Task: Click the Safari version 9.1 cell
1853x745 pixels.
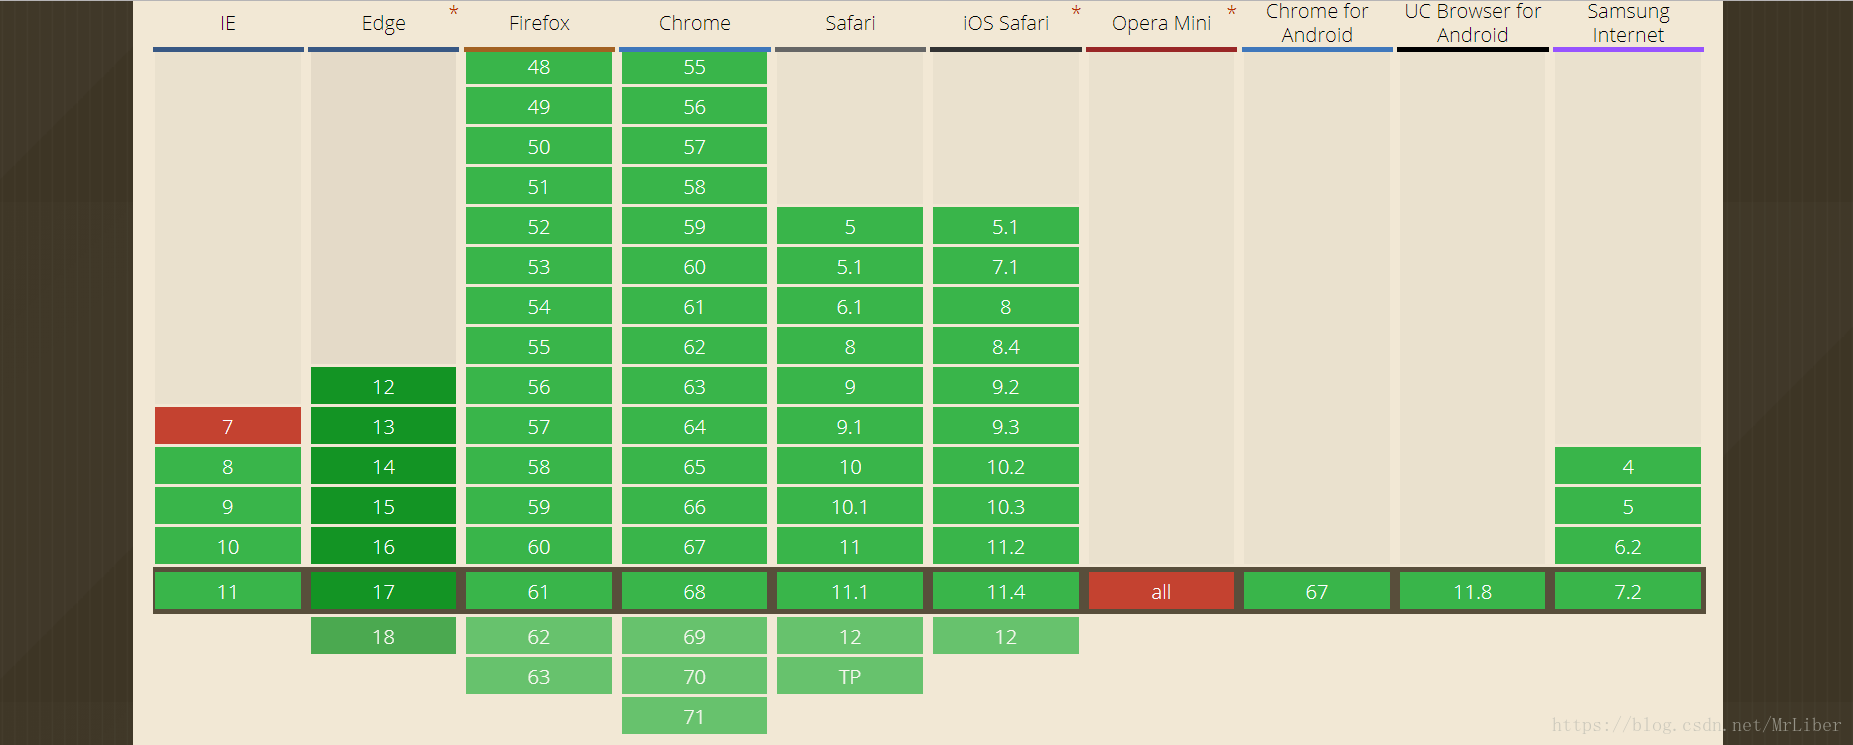Action: point(850,426)
